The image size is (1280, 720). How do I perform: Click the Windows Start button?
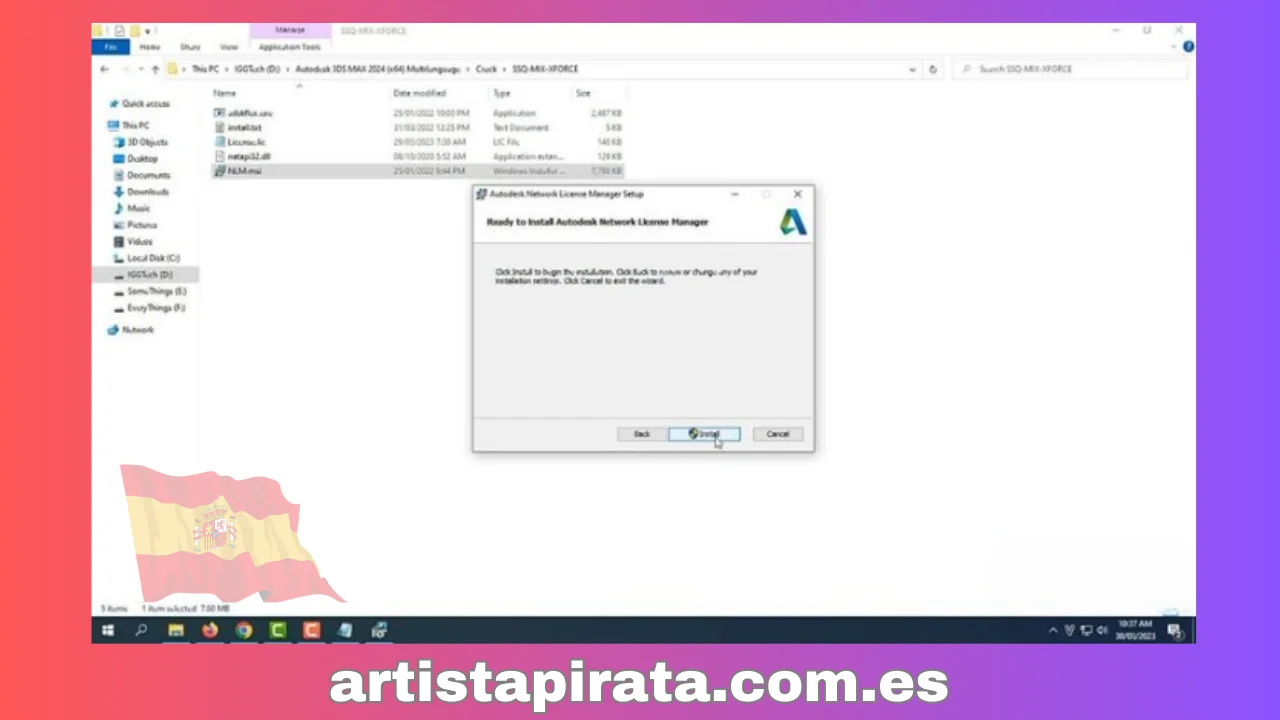click(x=108, y=630)
